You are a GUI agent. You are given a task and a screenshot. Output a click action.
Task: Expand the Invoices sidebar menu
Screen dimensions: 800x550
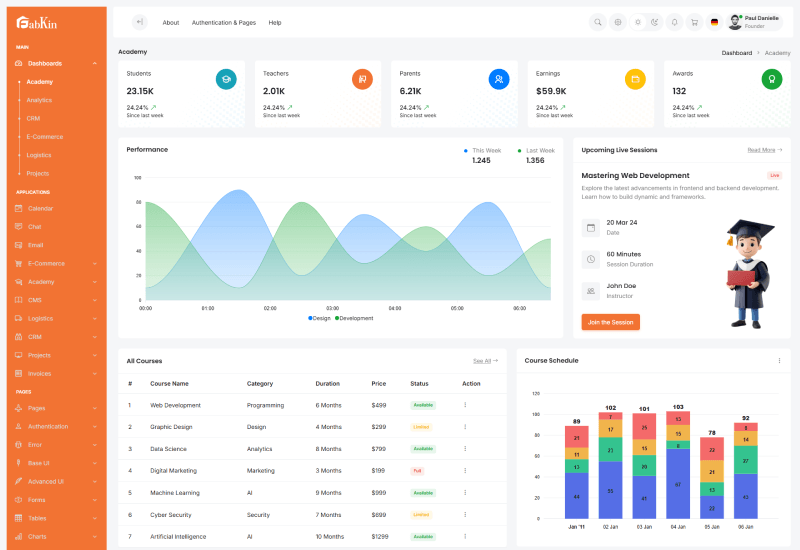(94, 373)
